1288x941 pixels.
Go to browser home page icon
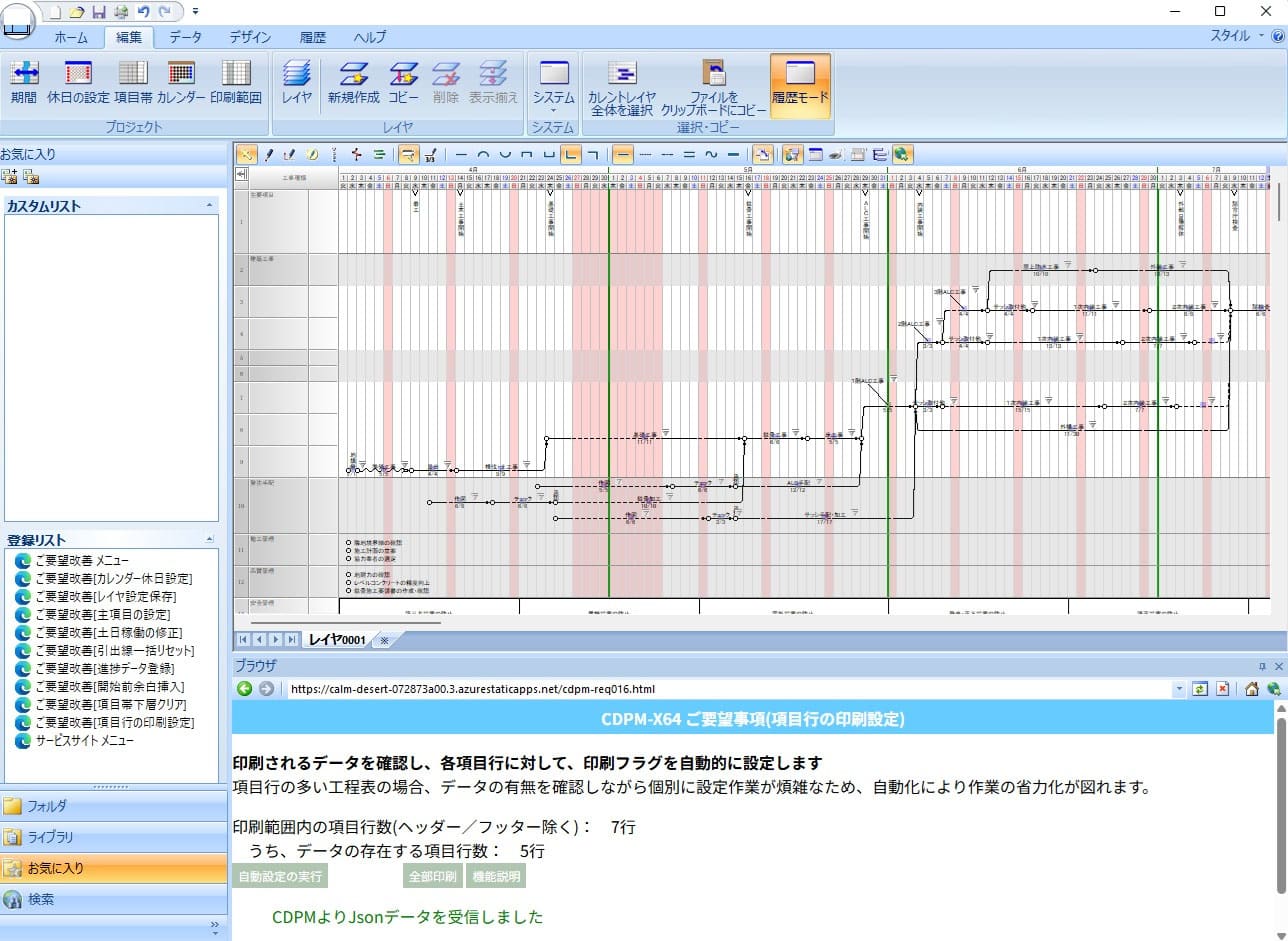[1252, 689]
